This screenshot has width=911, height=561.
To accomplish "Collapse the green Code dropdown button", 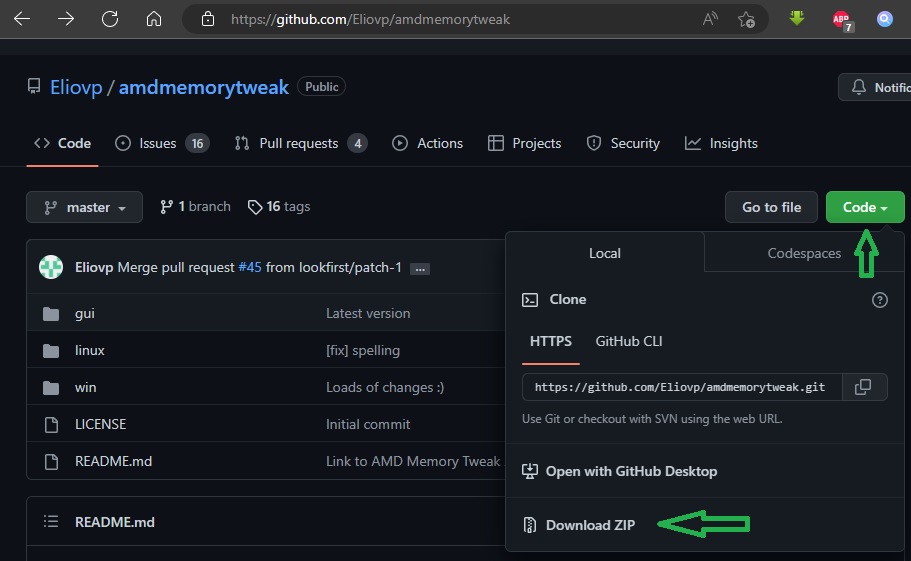I will (865, 207).
